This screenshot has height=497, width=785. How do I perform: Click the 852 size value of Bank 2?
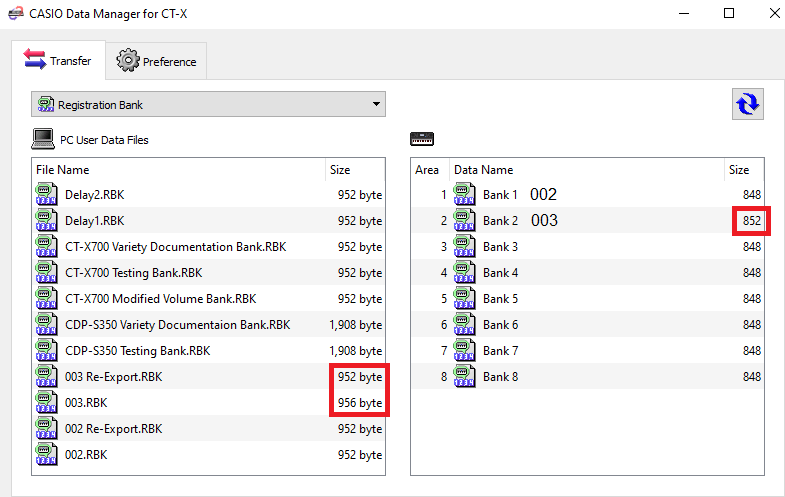point(752,221)
